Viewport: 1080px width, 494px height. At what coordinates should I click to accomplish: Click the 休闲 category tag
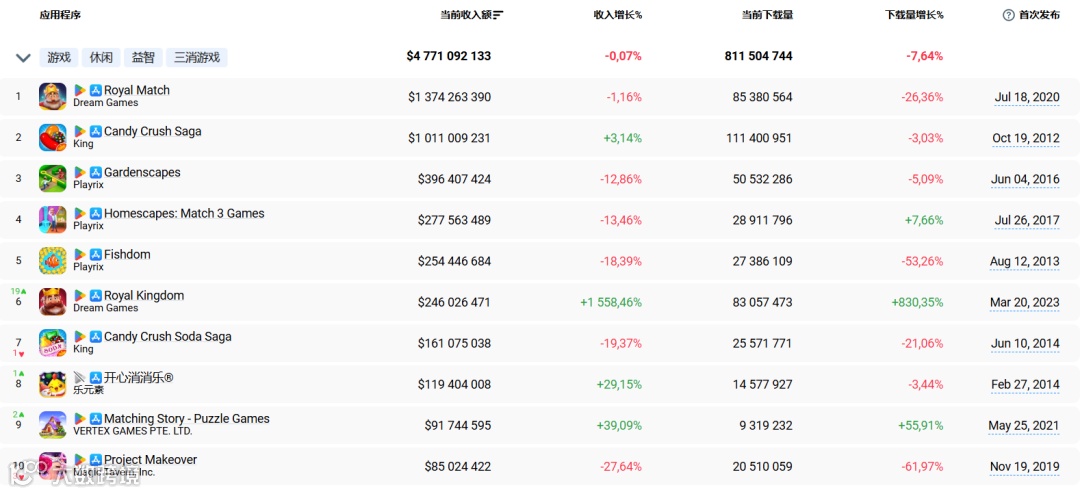(x=101, y=57)
